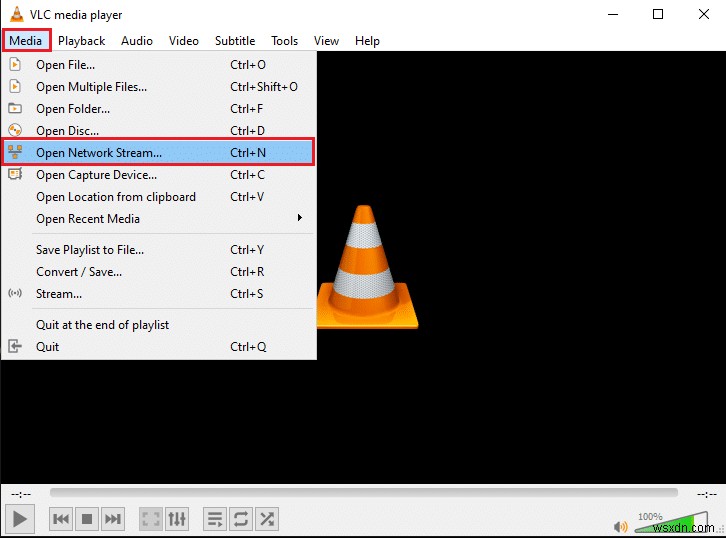Open extended settings equalizer icon
The height and width of the screenshot is (538, 726).
point(177,519)
